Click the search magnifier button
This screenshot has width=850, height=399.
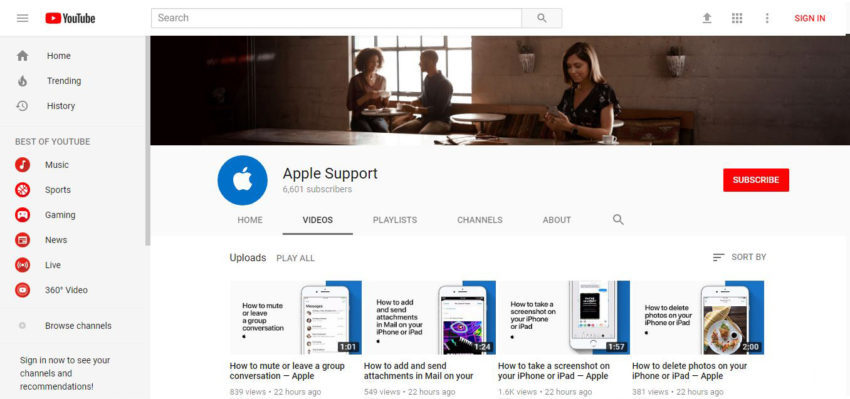[542, 18]
